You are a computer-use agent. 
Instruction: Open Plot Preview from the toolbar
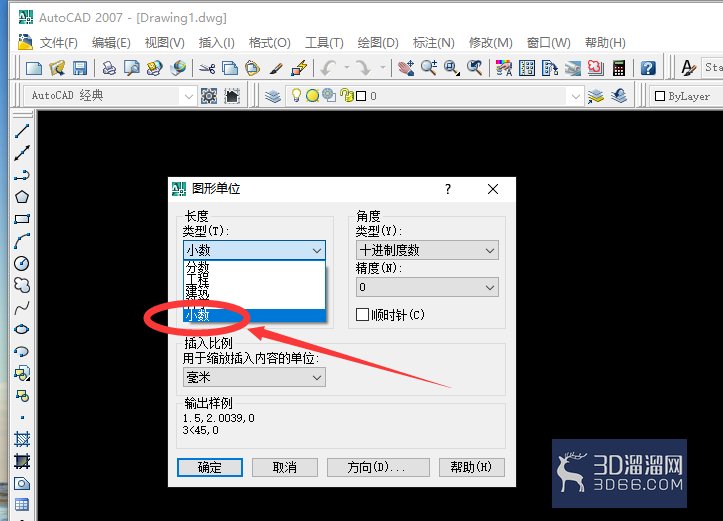point(132,68)
